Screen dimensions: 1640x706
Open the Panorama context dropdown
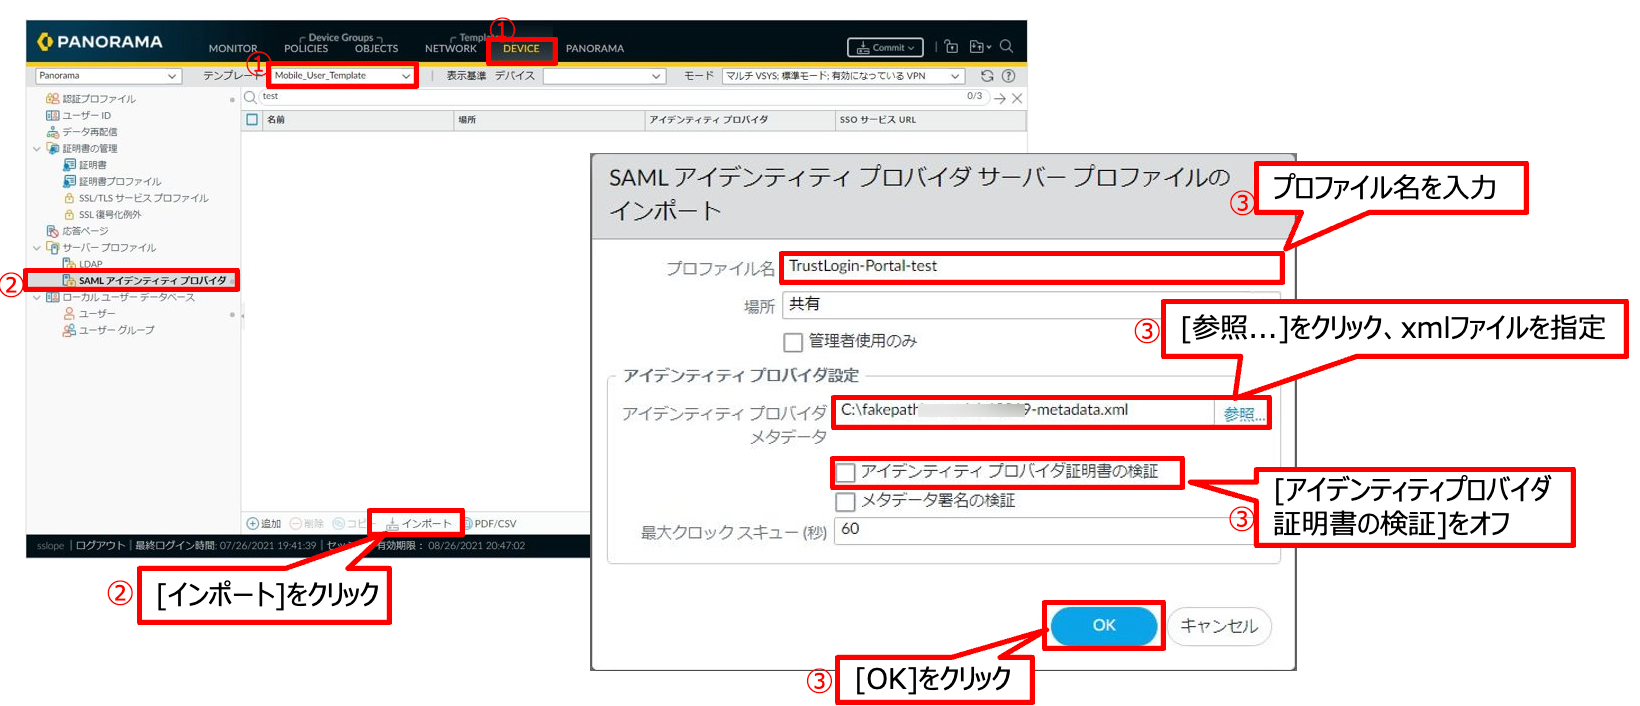[x=108, y=76]
